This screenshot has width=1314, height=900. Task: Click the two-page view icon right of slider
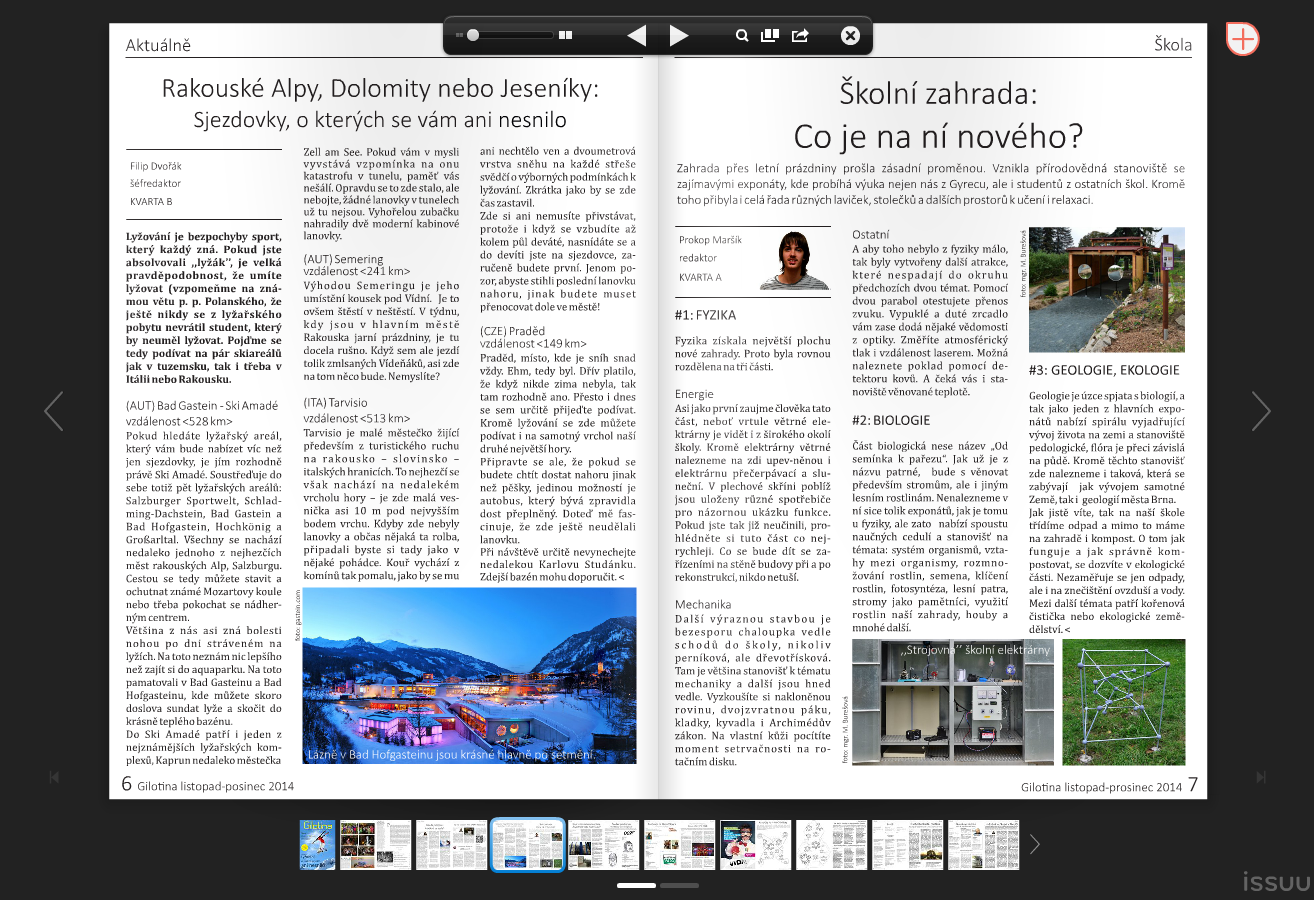pos(566,35)
